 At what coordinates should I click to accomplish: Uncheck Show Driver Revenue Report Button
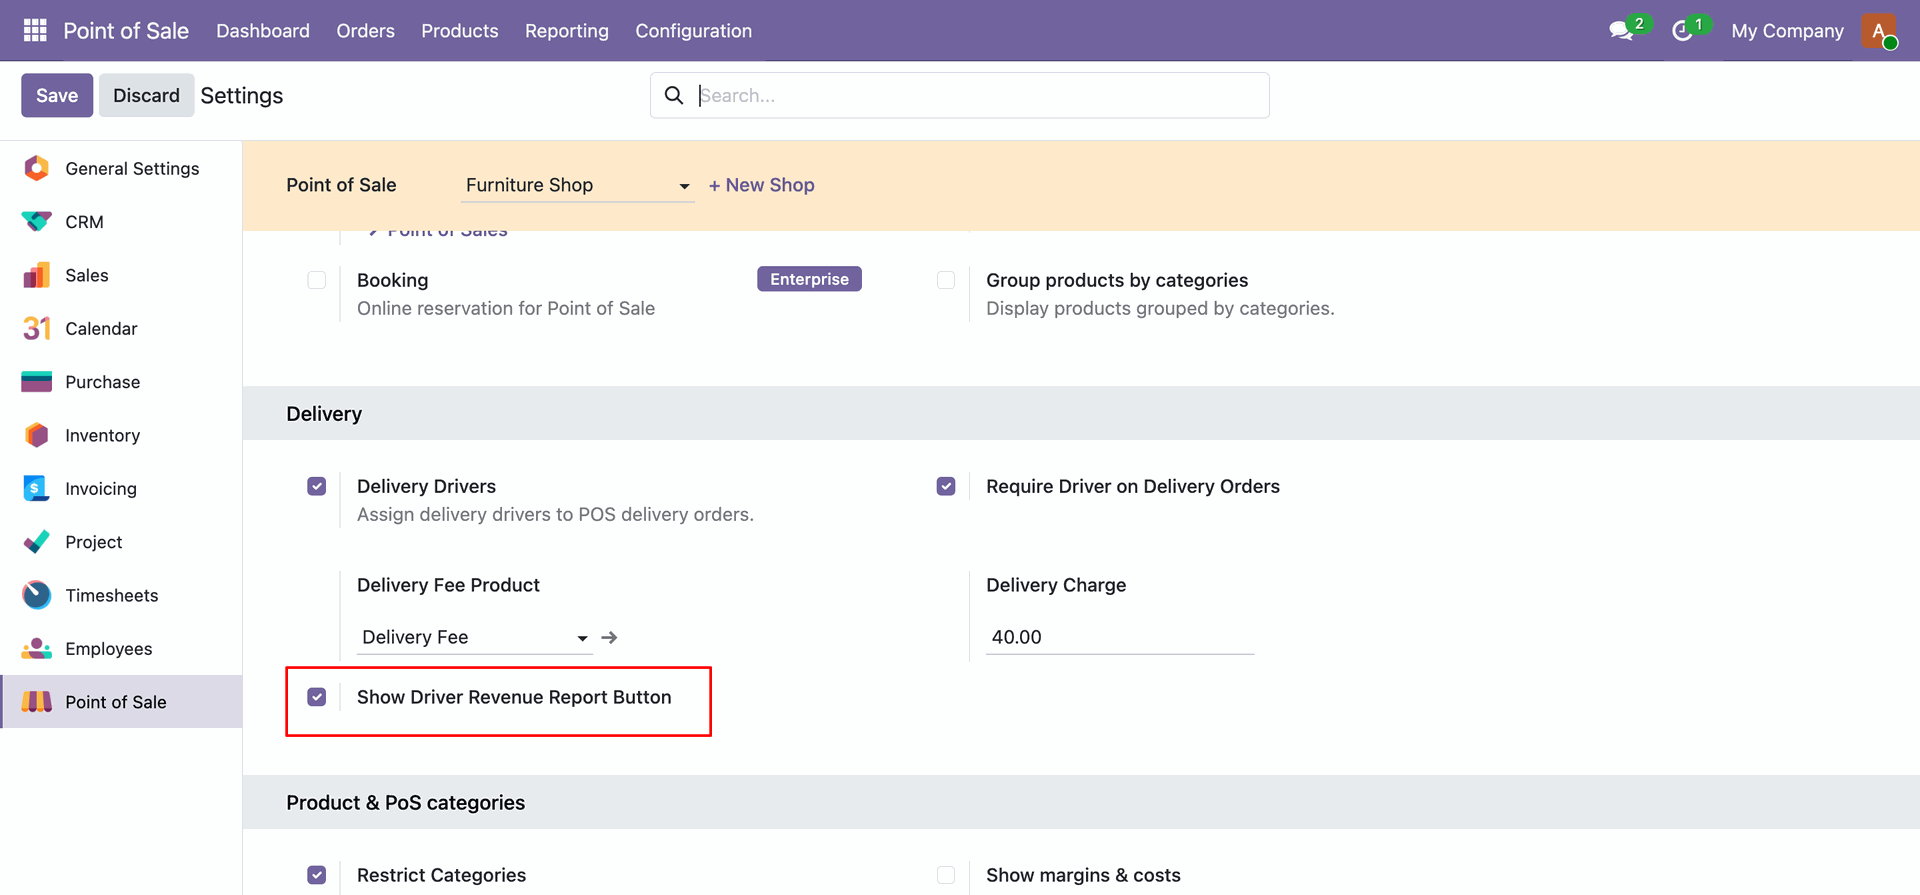(317, 697)
